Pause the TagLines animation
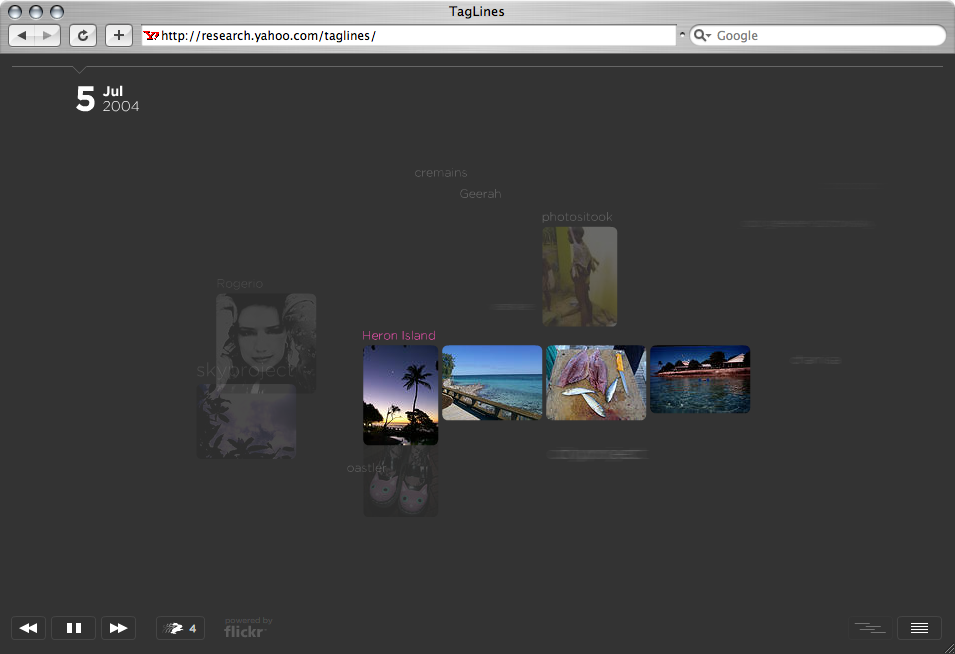955x654 pixels. tap(73, 628)
